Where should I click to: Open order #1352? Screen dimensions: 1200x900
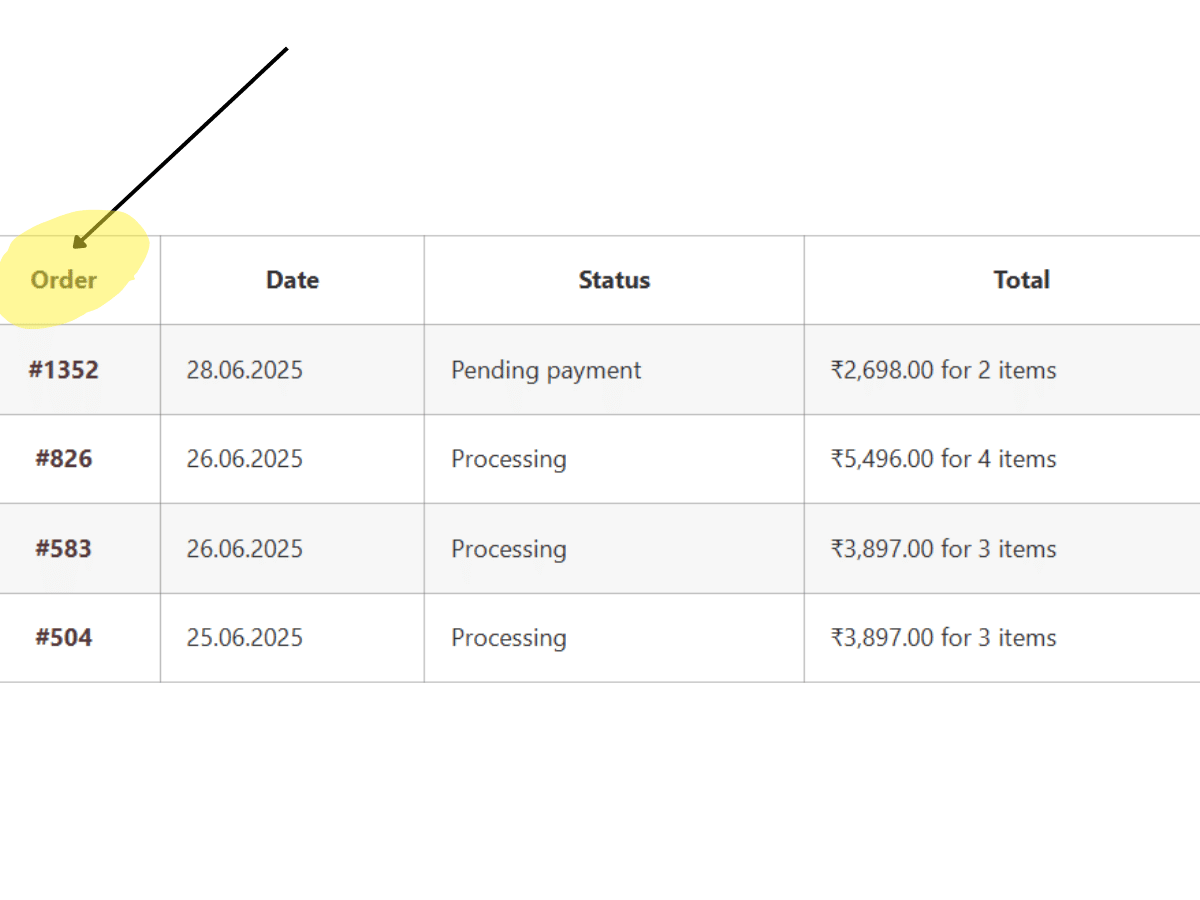(x=64, y=370)
